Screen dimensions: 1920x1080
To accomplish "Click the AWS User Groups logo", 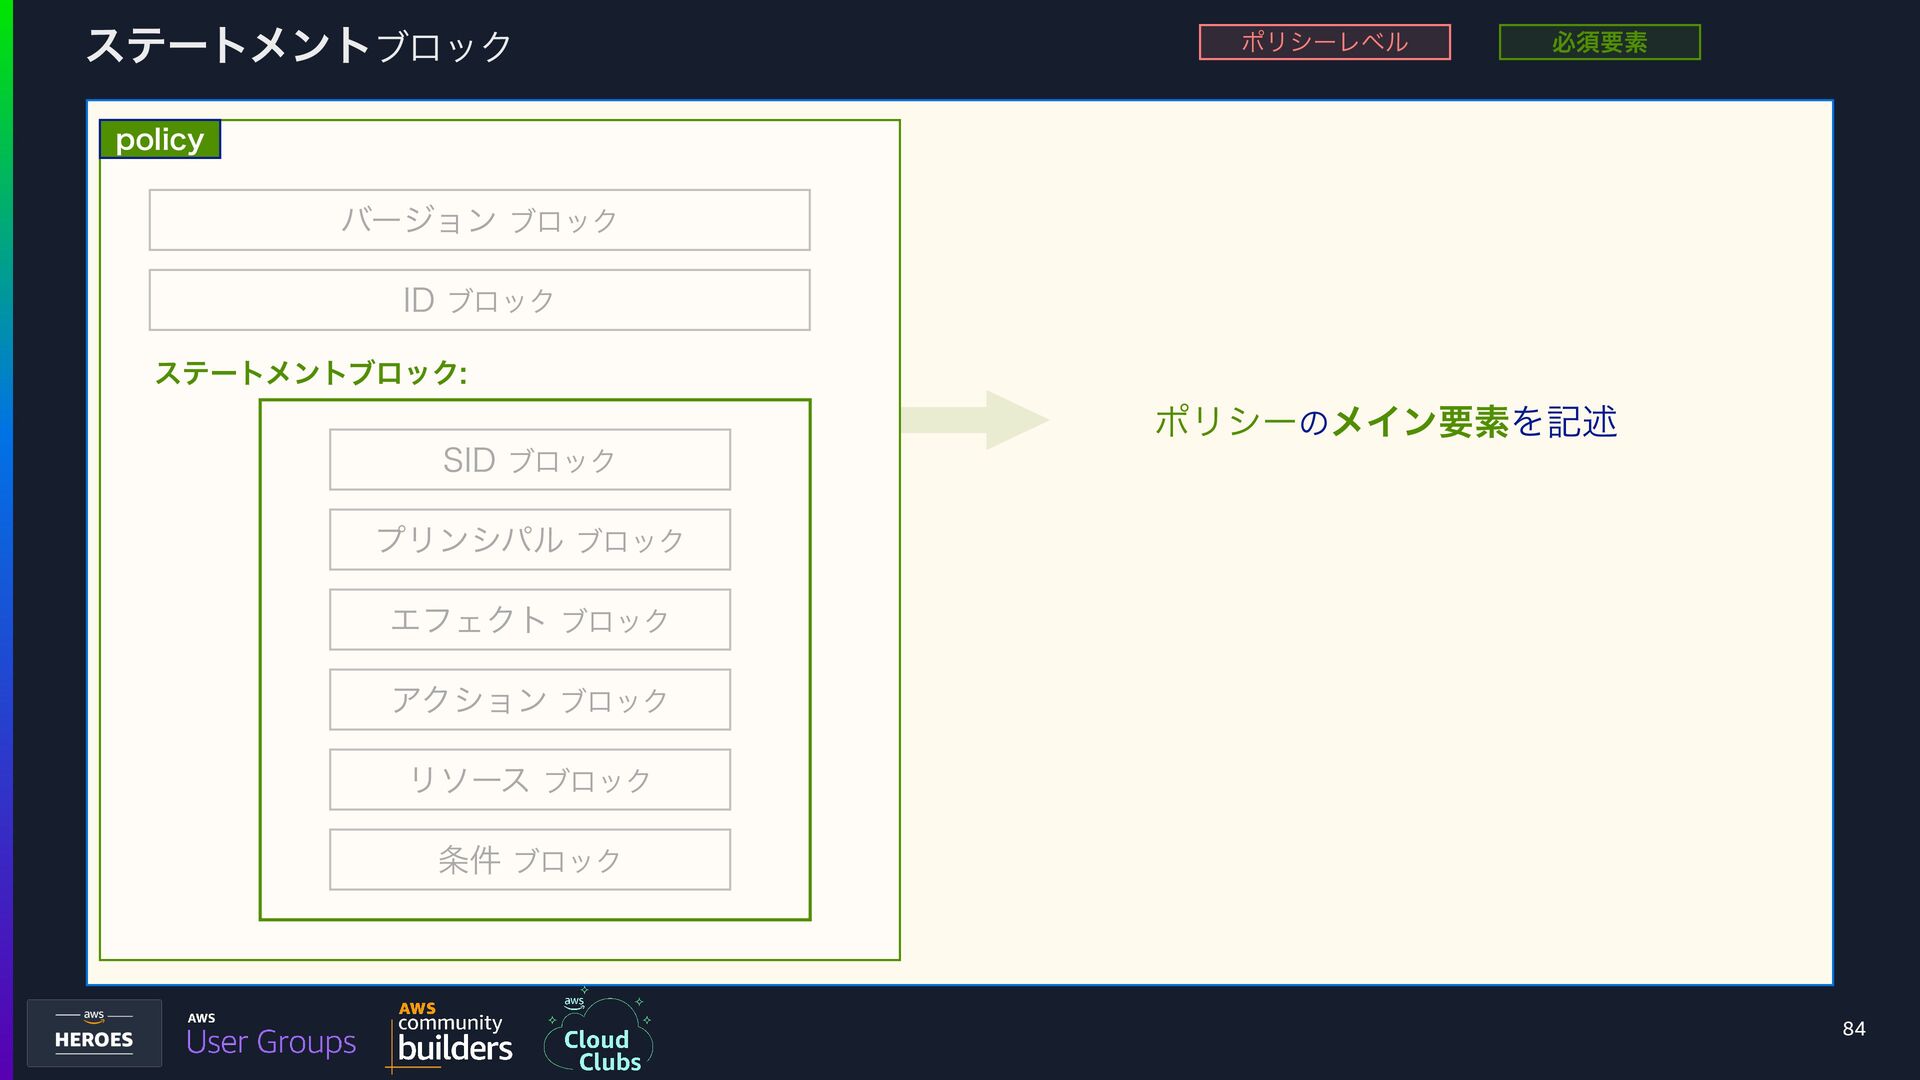I will [271, 1035].
